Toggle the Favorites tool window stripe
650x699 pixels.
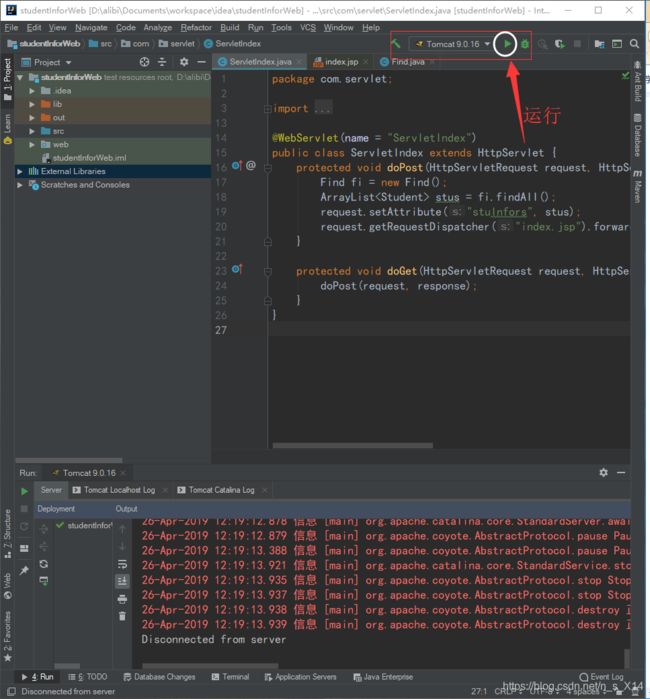7,637
